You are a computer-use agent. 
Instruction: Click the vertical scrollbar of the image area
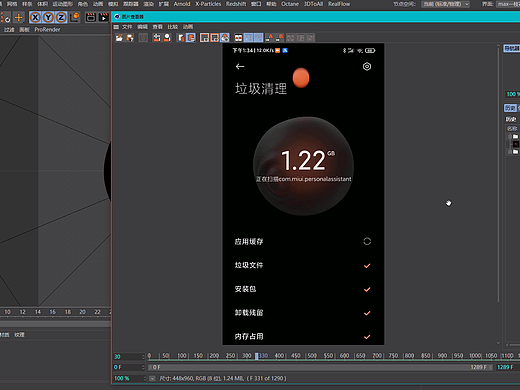(x=498, y=173)
